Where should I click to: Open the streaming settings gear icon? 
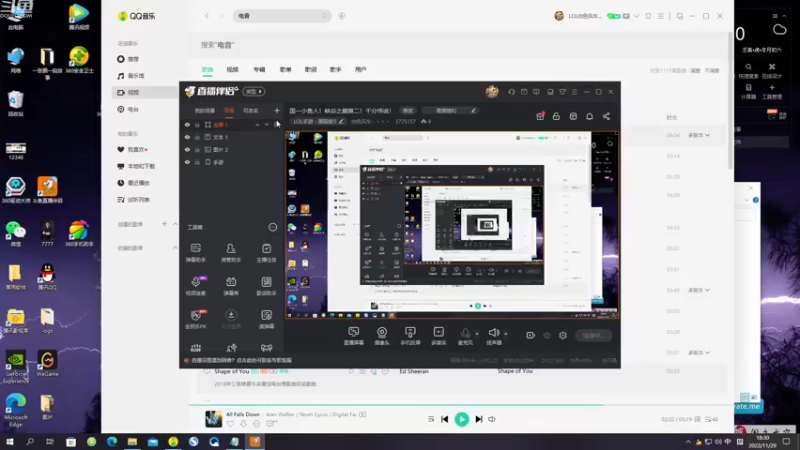(x=563, y=335)
